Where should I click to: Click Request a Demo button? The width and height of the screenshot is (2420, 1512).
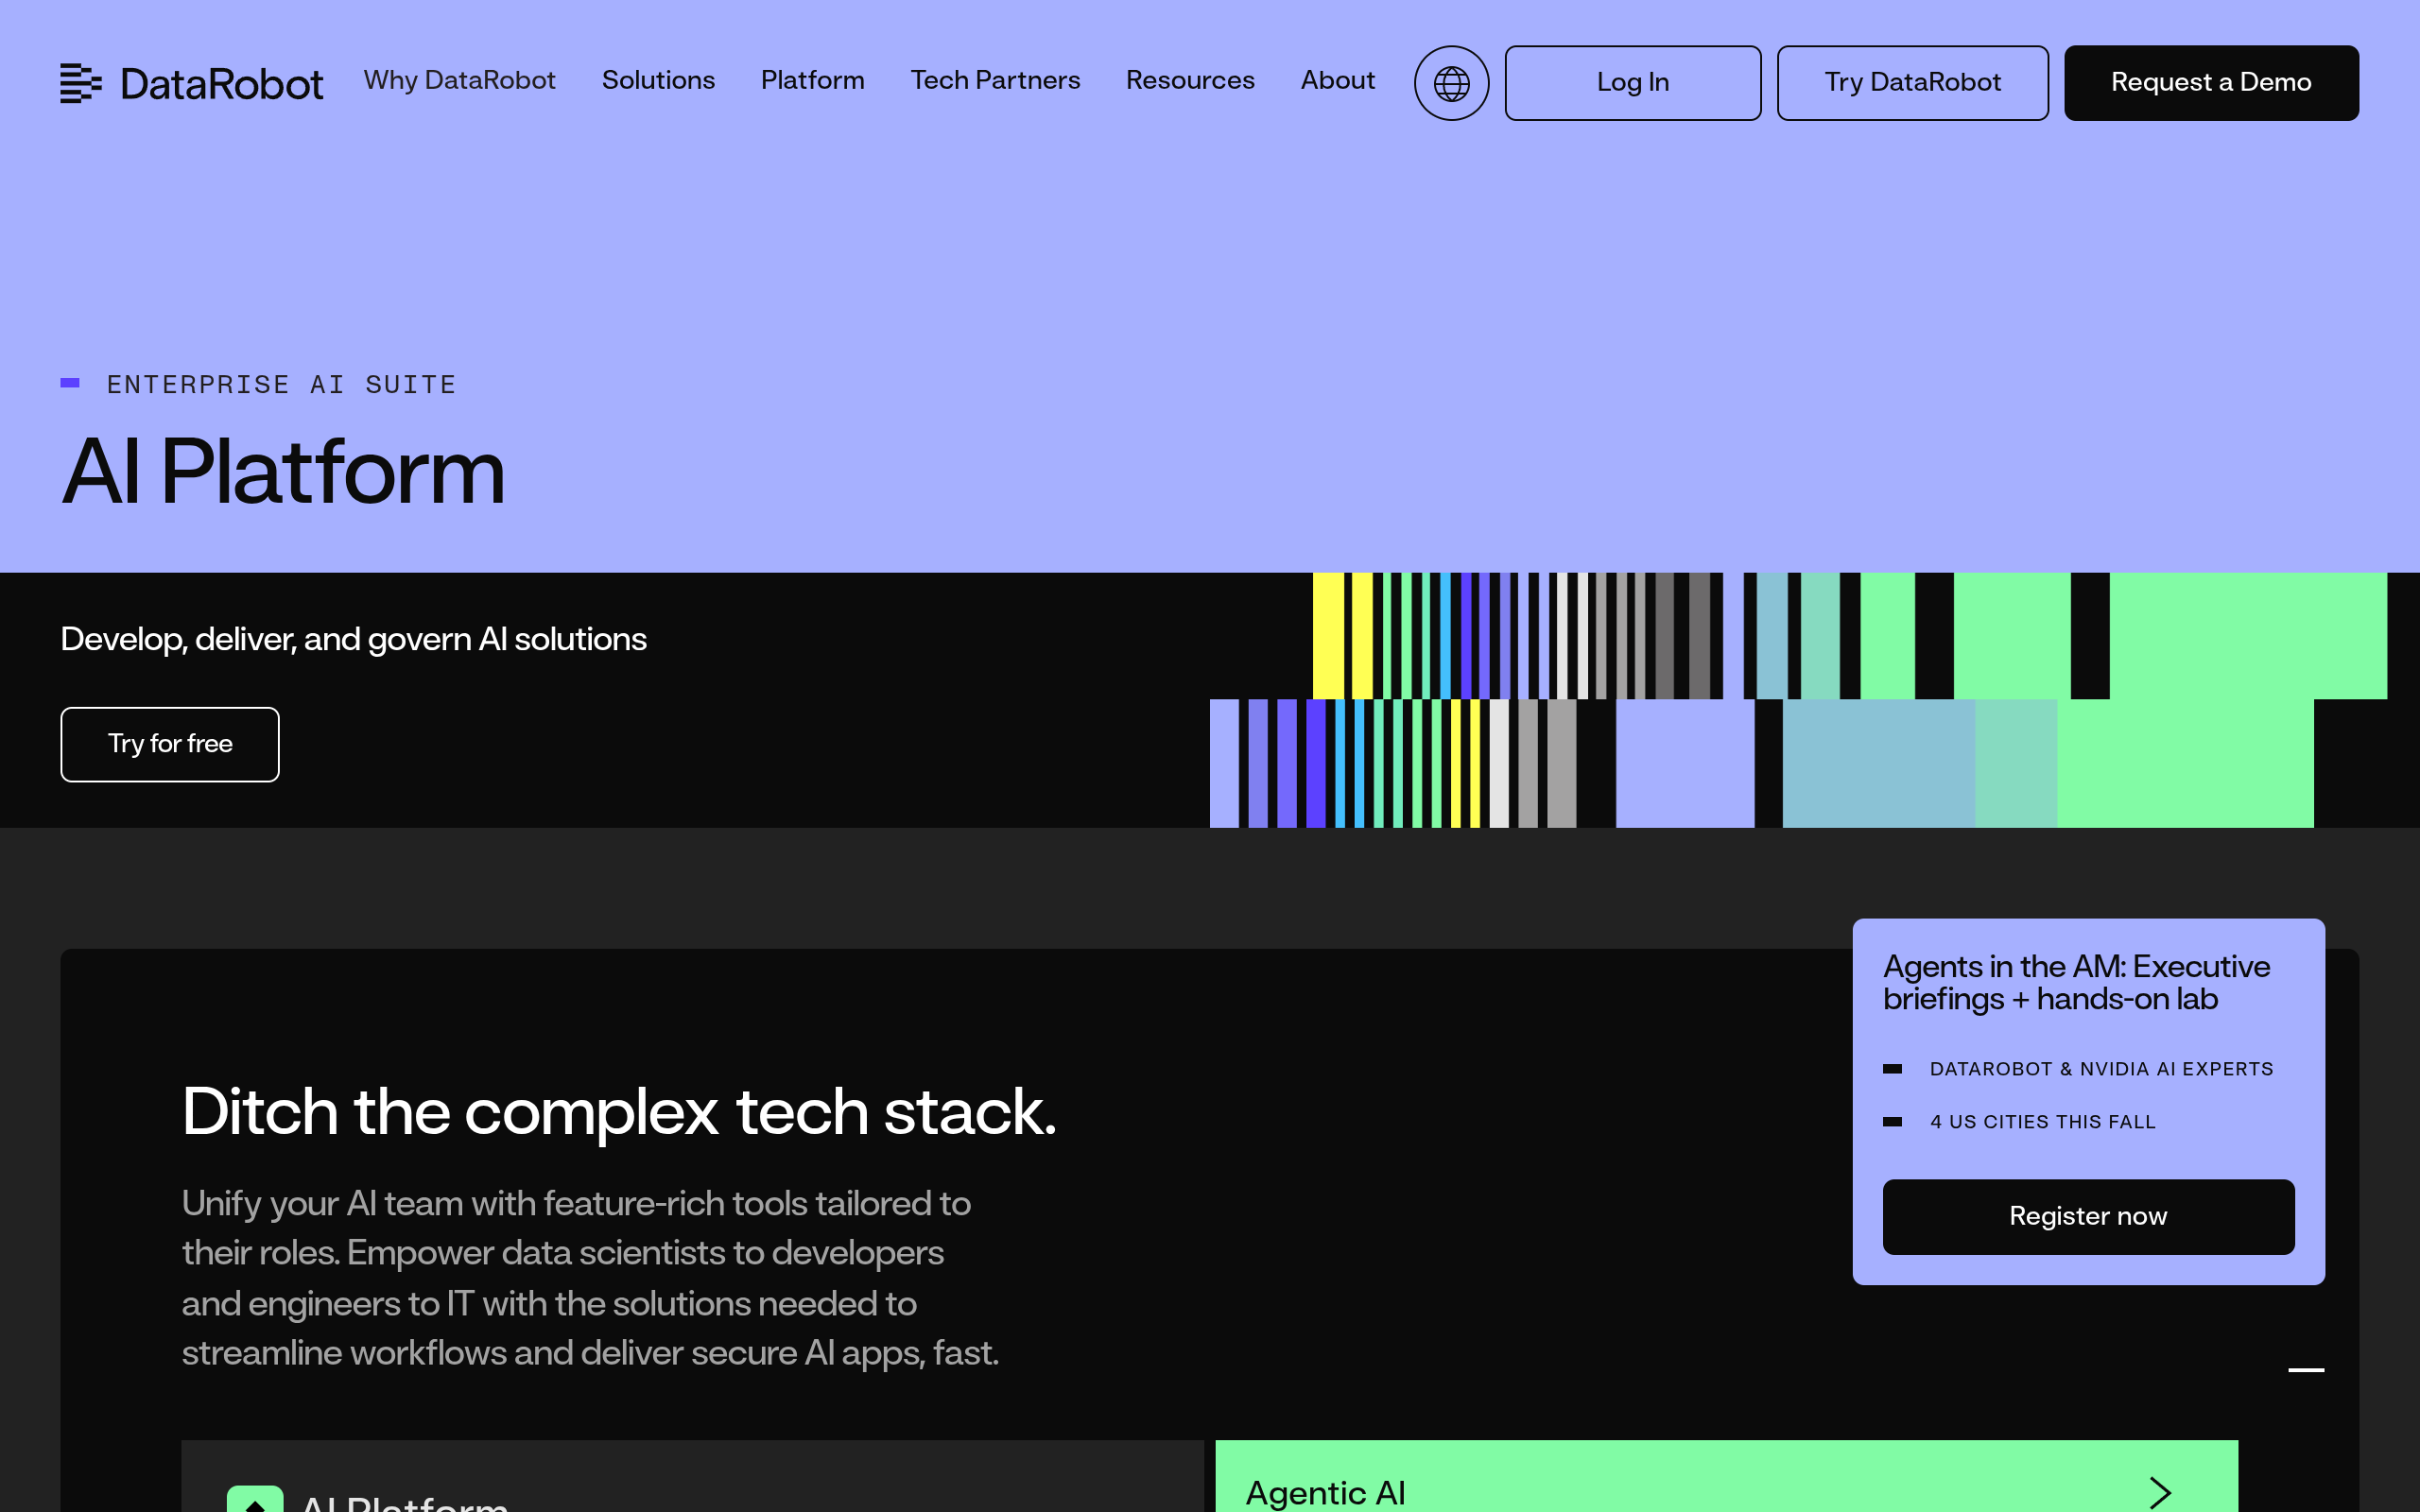pyautogui.click(x=2211, y=83)
